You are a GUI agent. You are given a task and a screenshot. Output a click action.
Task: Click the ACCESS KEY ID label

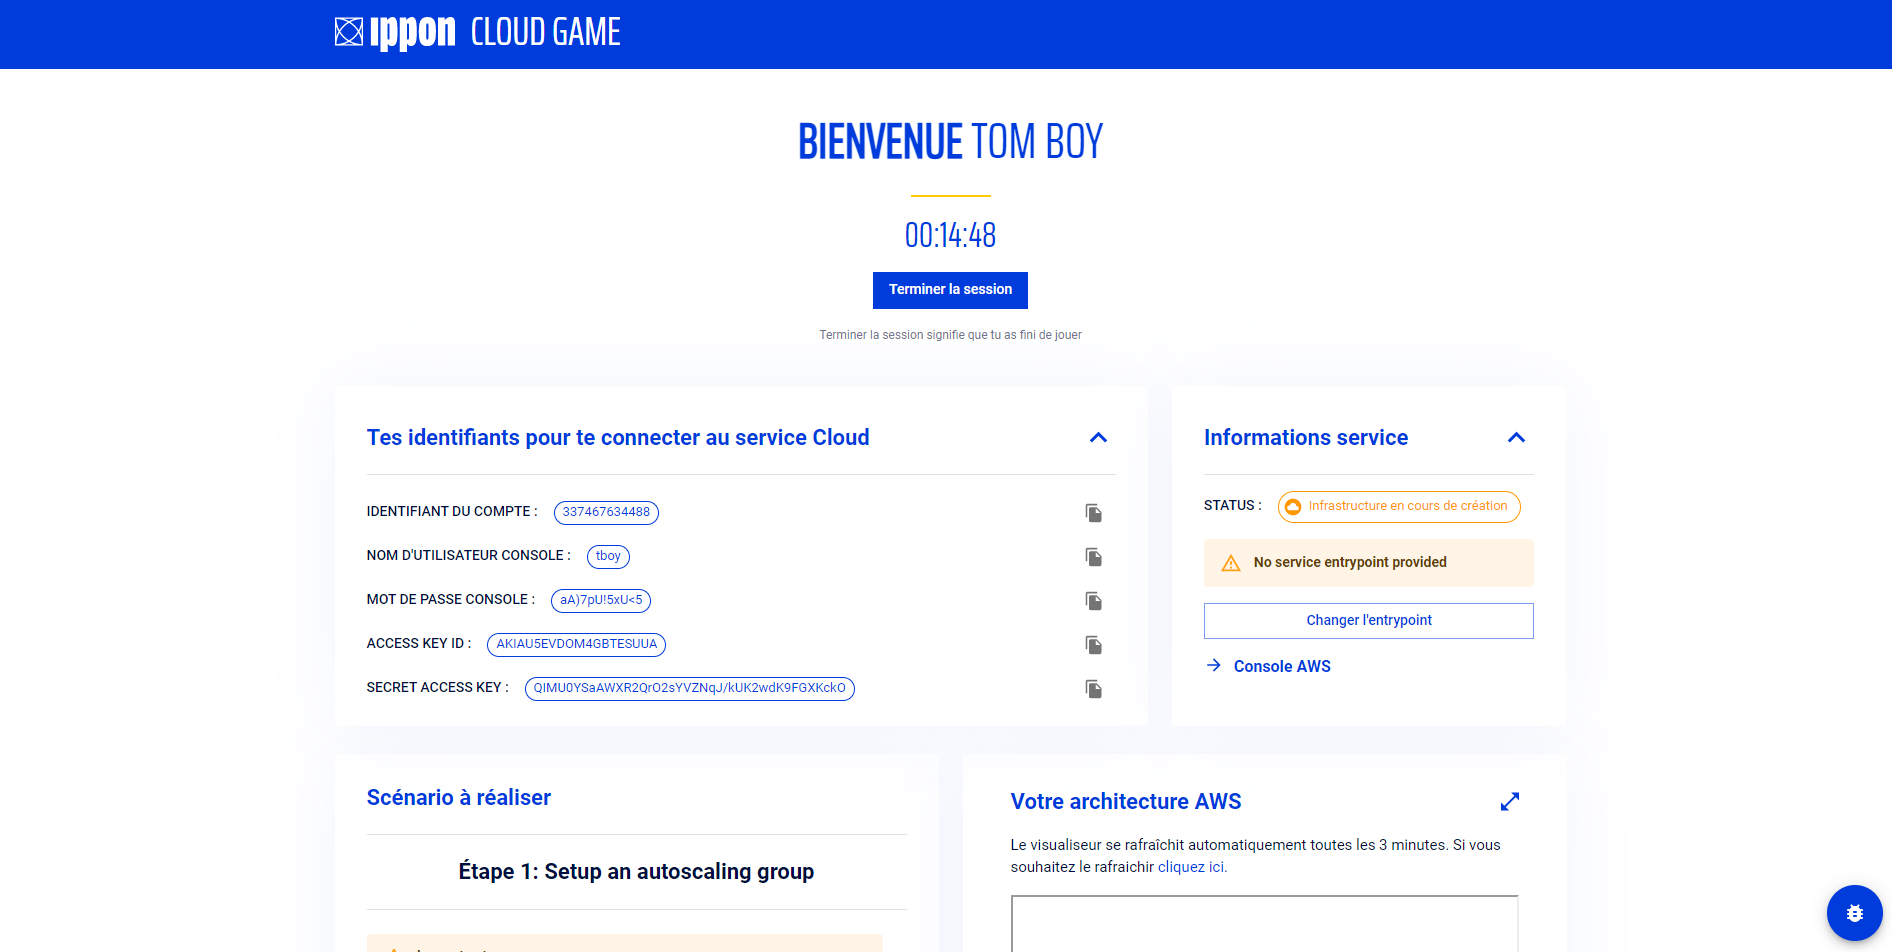[419, 643]
